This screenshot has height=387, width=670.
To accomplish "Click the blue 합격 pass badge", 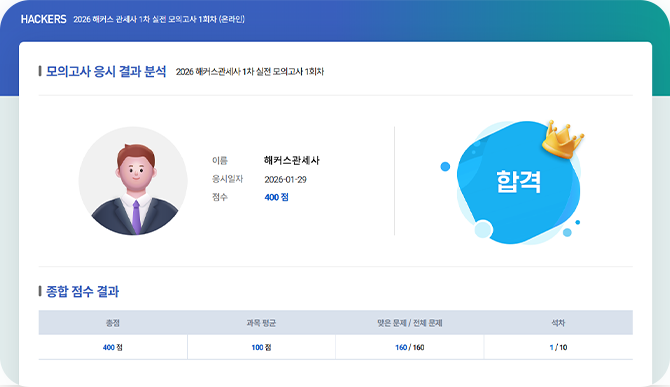I will coord(518,182).
